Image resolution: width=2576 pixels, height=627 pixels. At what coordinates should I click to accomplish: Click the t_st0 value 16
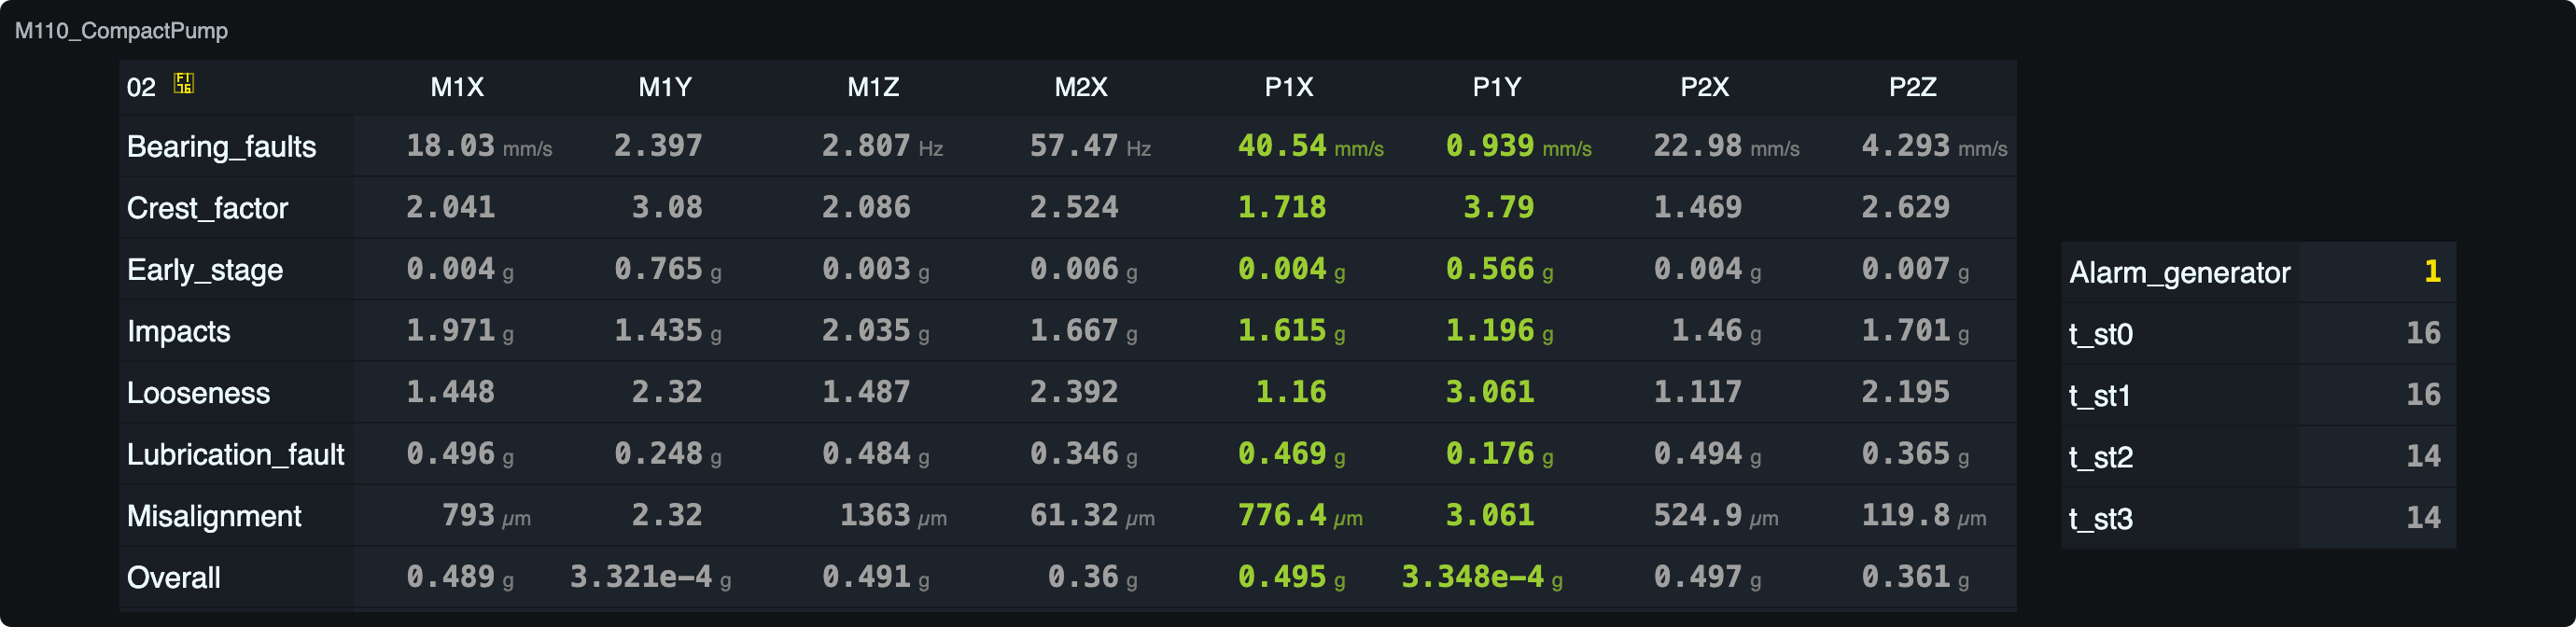click(2424, 333)
